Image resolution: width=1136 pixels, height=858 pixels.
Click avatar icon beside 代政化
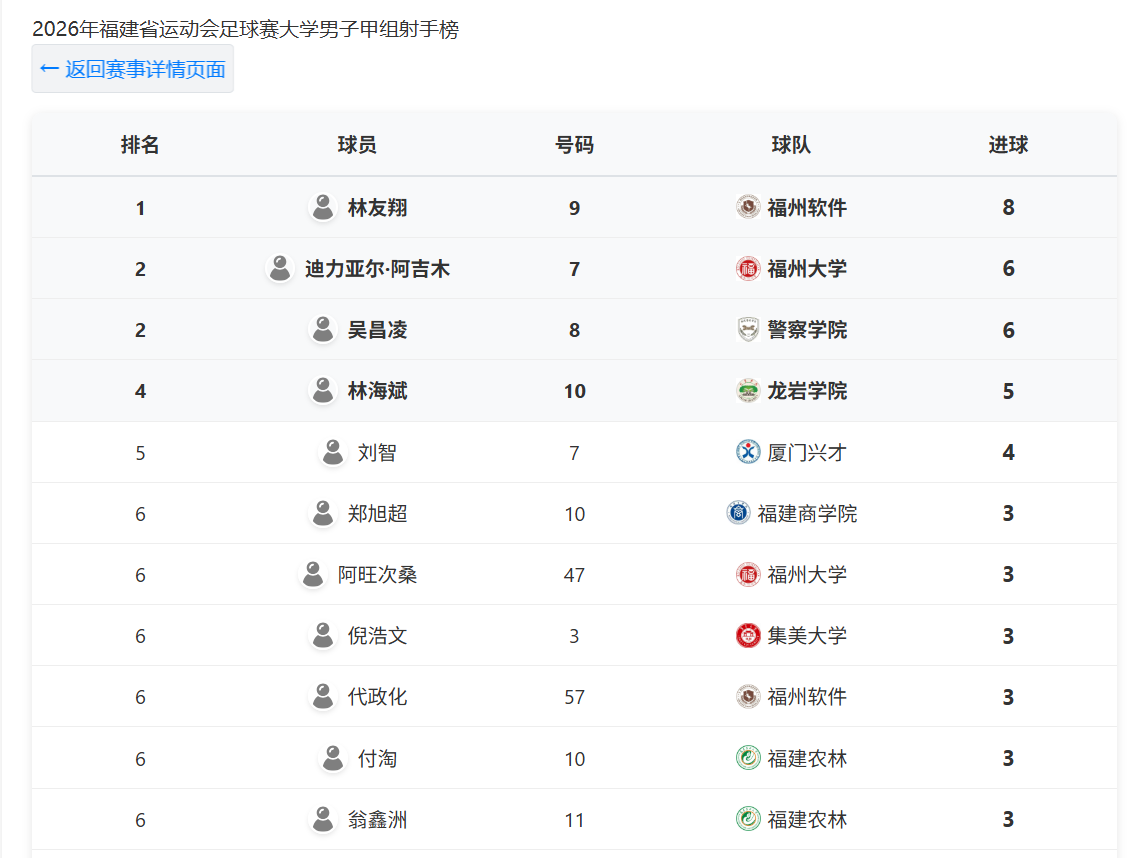tap(322, 696)
